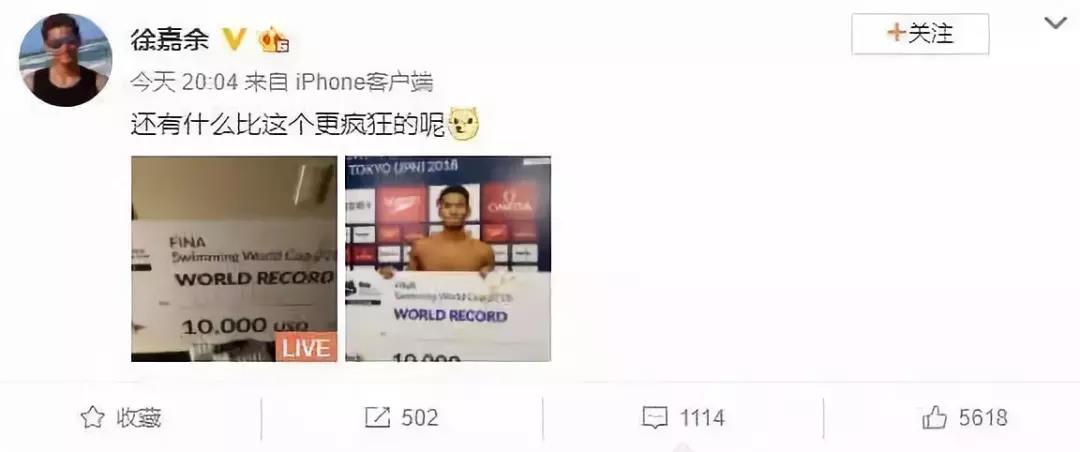Click the yellow verified V badge
This screenshot has width=1080, height=452.
234,40
